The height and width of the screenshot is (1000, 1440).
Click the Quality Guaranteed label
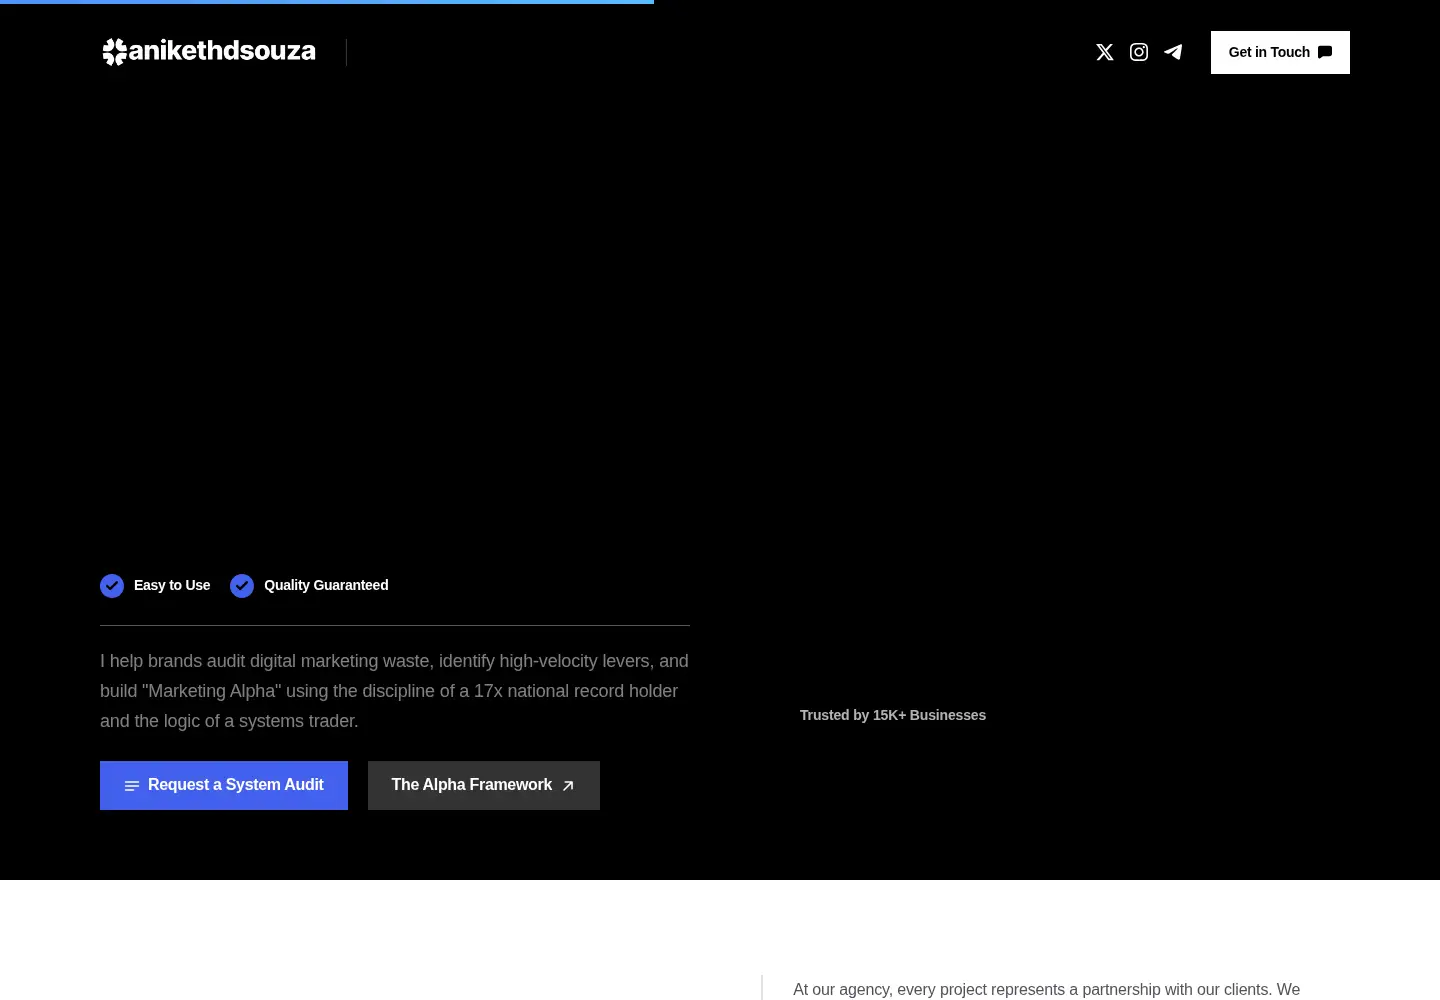click(326, 585)
